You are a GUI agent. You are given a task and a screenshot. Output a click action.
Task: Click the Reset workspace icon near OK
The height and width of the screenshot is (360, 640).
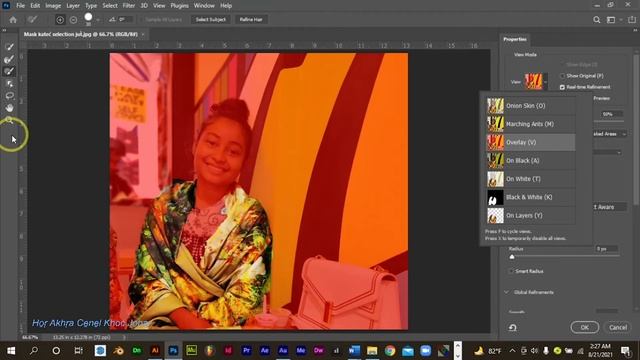[513, 327]
